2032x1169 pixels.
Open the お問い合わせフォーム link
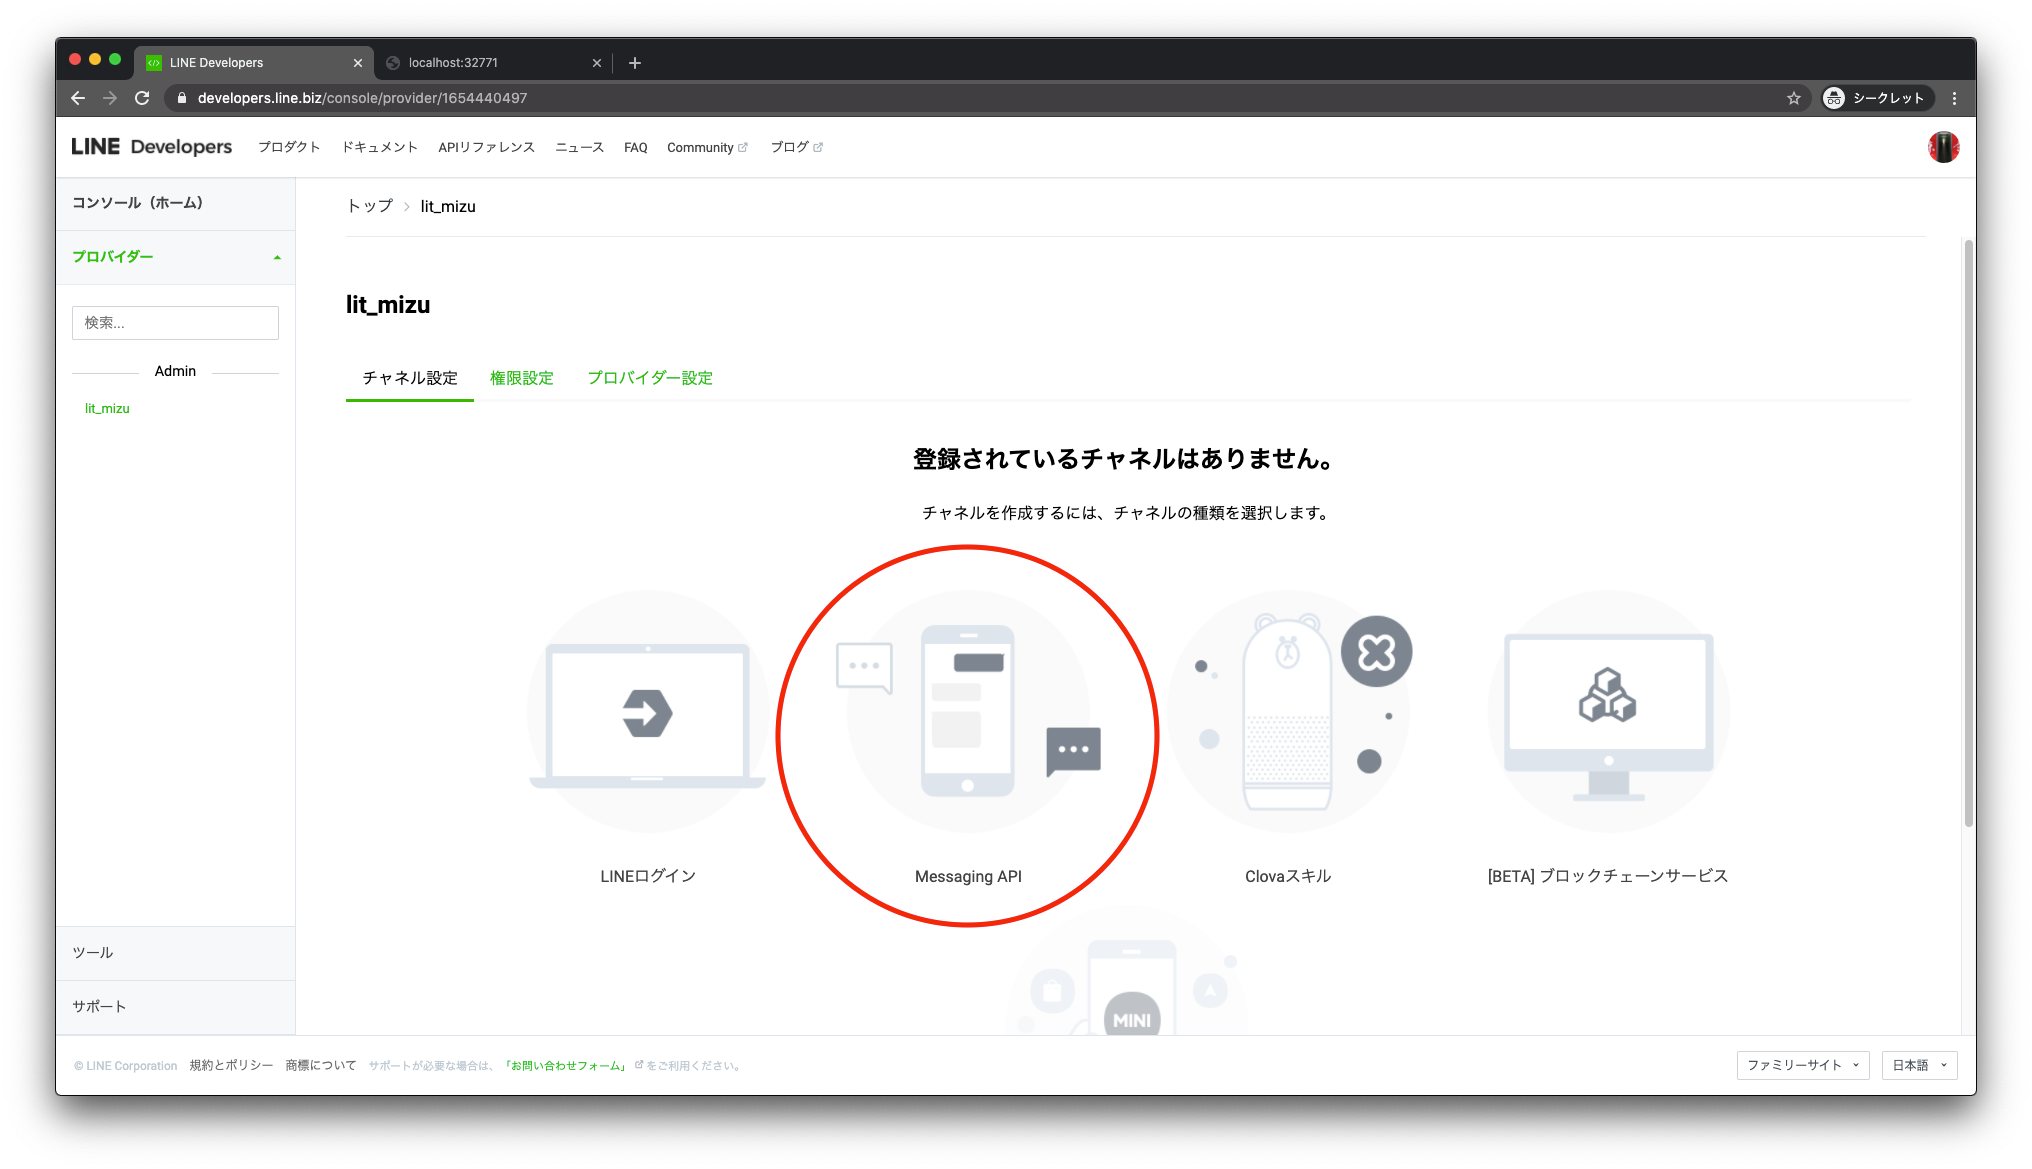tap(567, 1065)
